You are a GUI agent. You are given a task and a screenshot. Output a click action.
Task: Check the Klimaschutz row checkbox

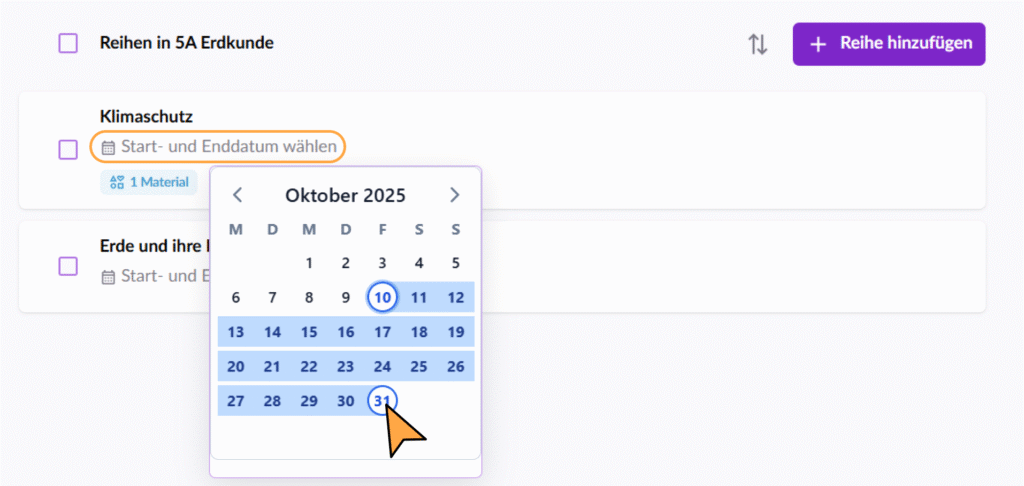pos(68,149)
